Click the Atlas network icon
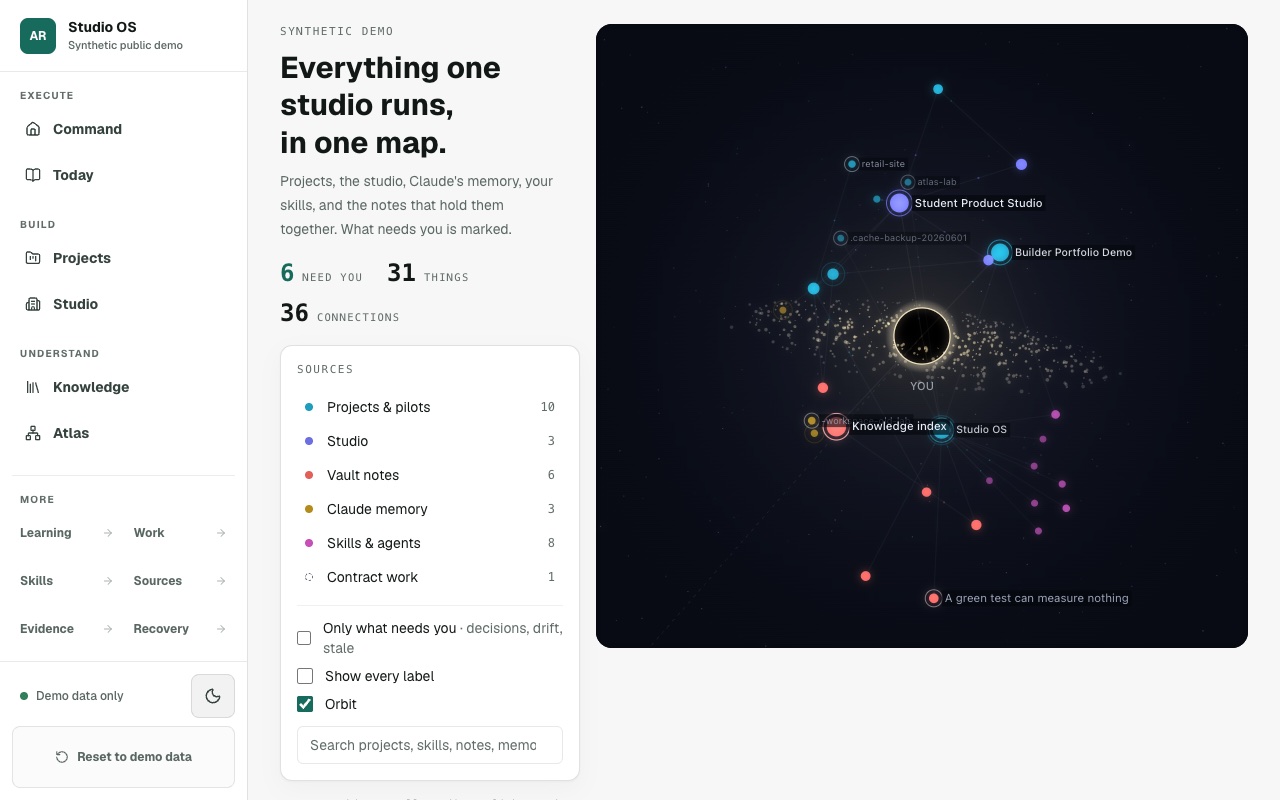 click(33, 433)
